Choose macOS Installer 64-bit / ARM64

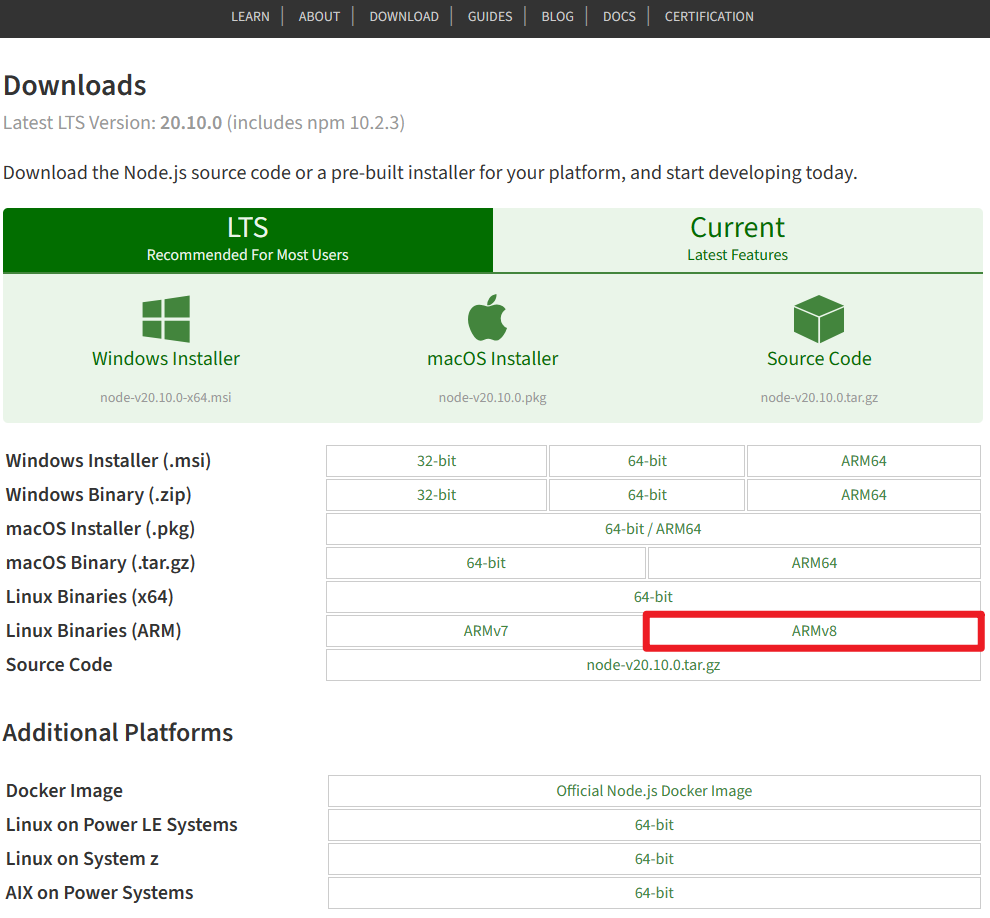(653, 529)
